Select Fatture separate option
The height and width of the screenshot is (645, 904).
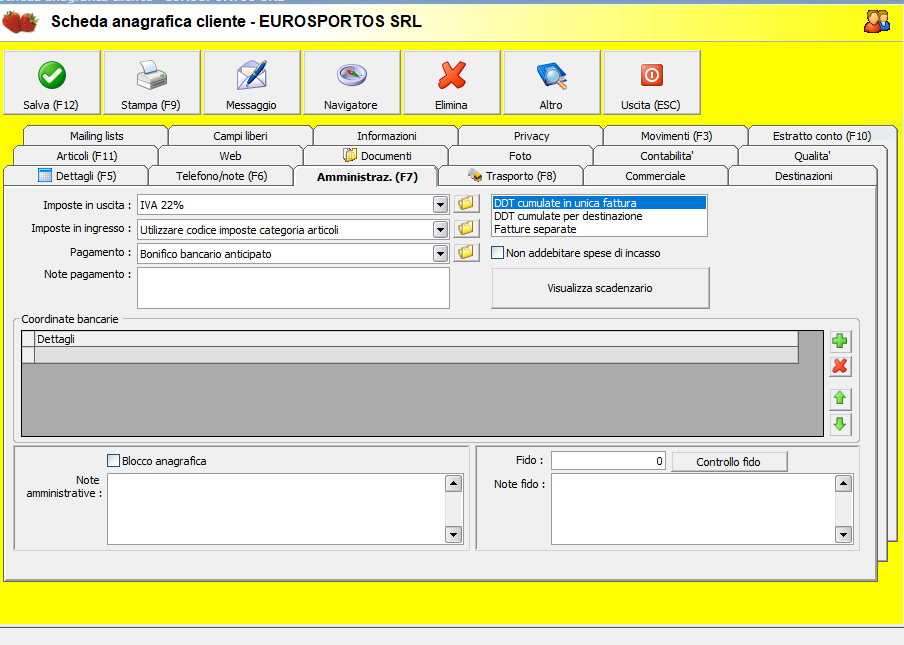point(599,229)
